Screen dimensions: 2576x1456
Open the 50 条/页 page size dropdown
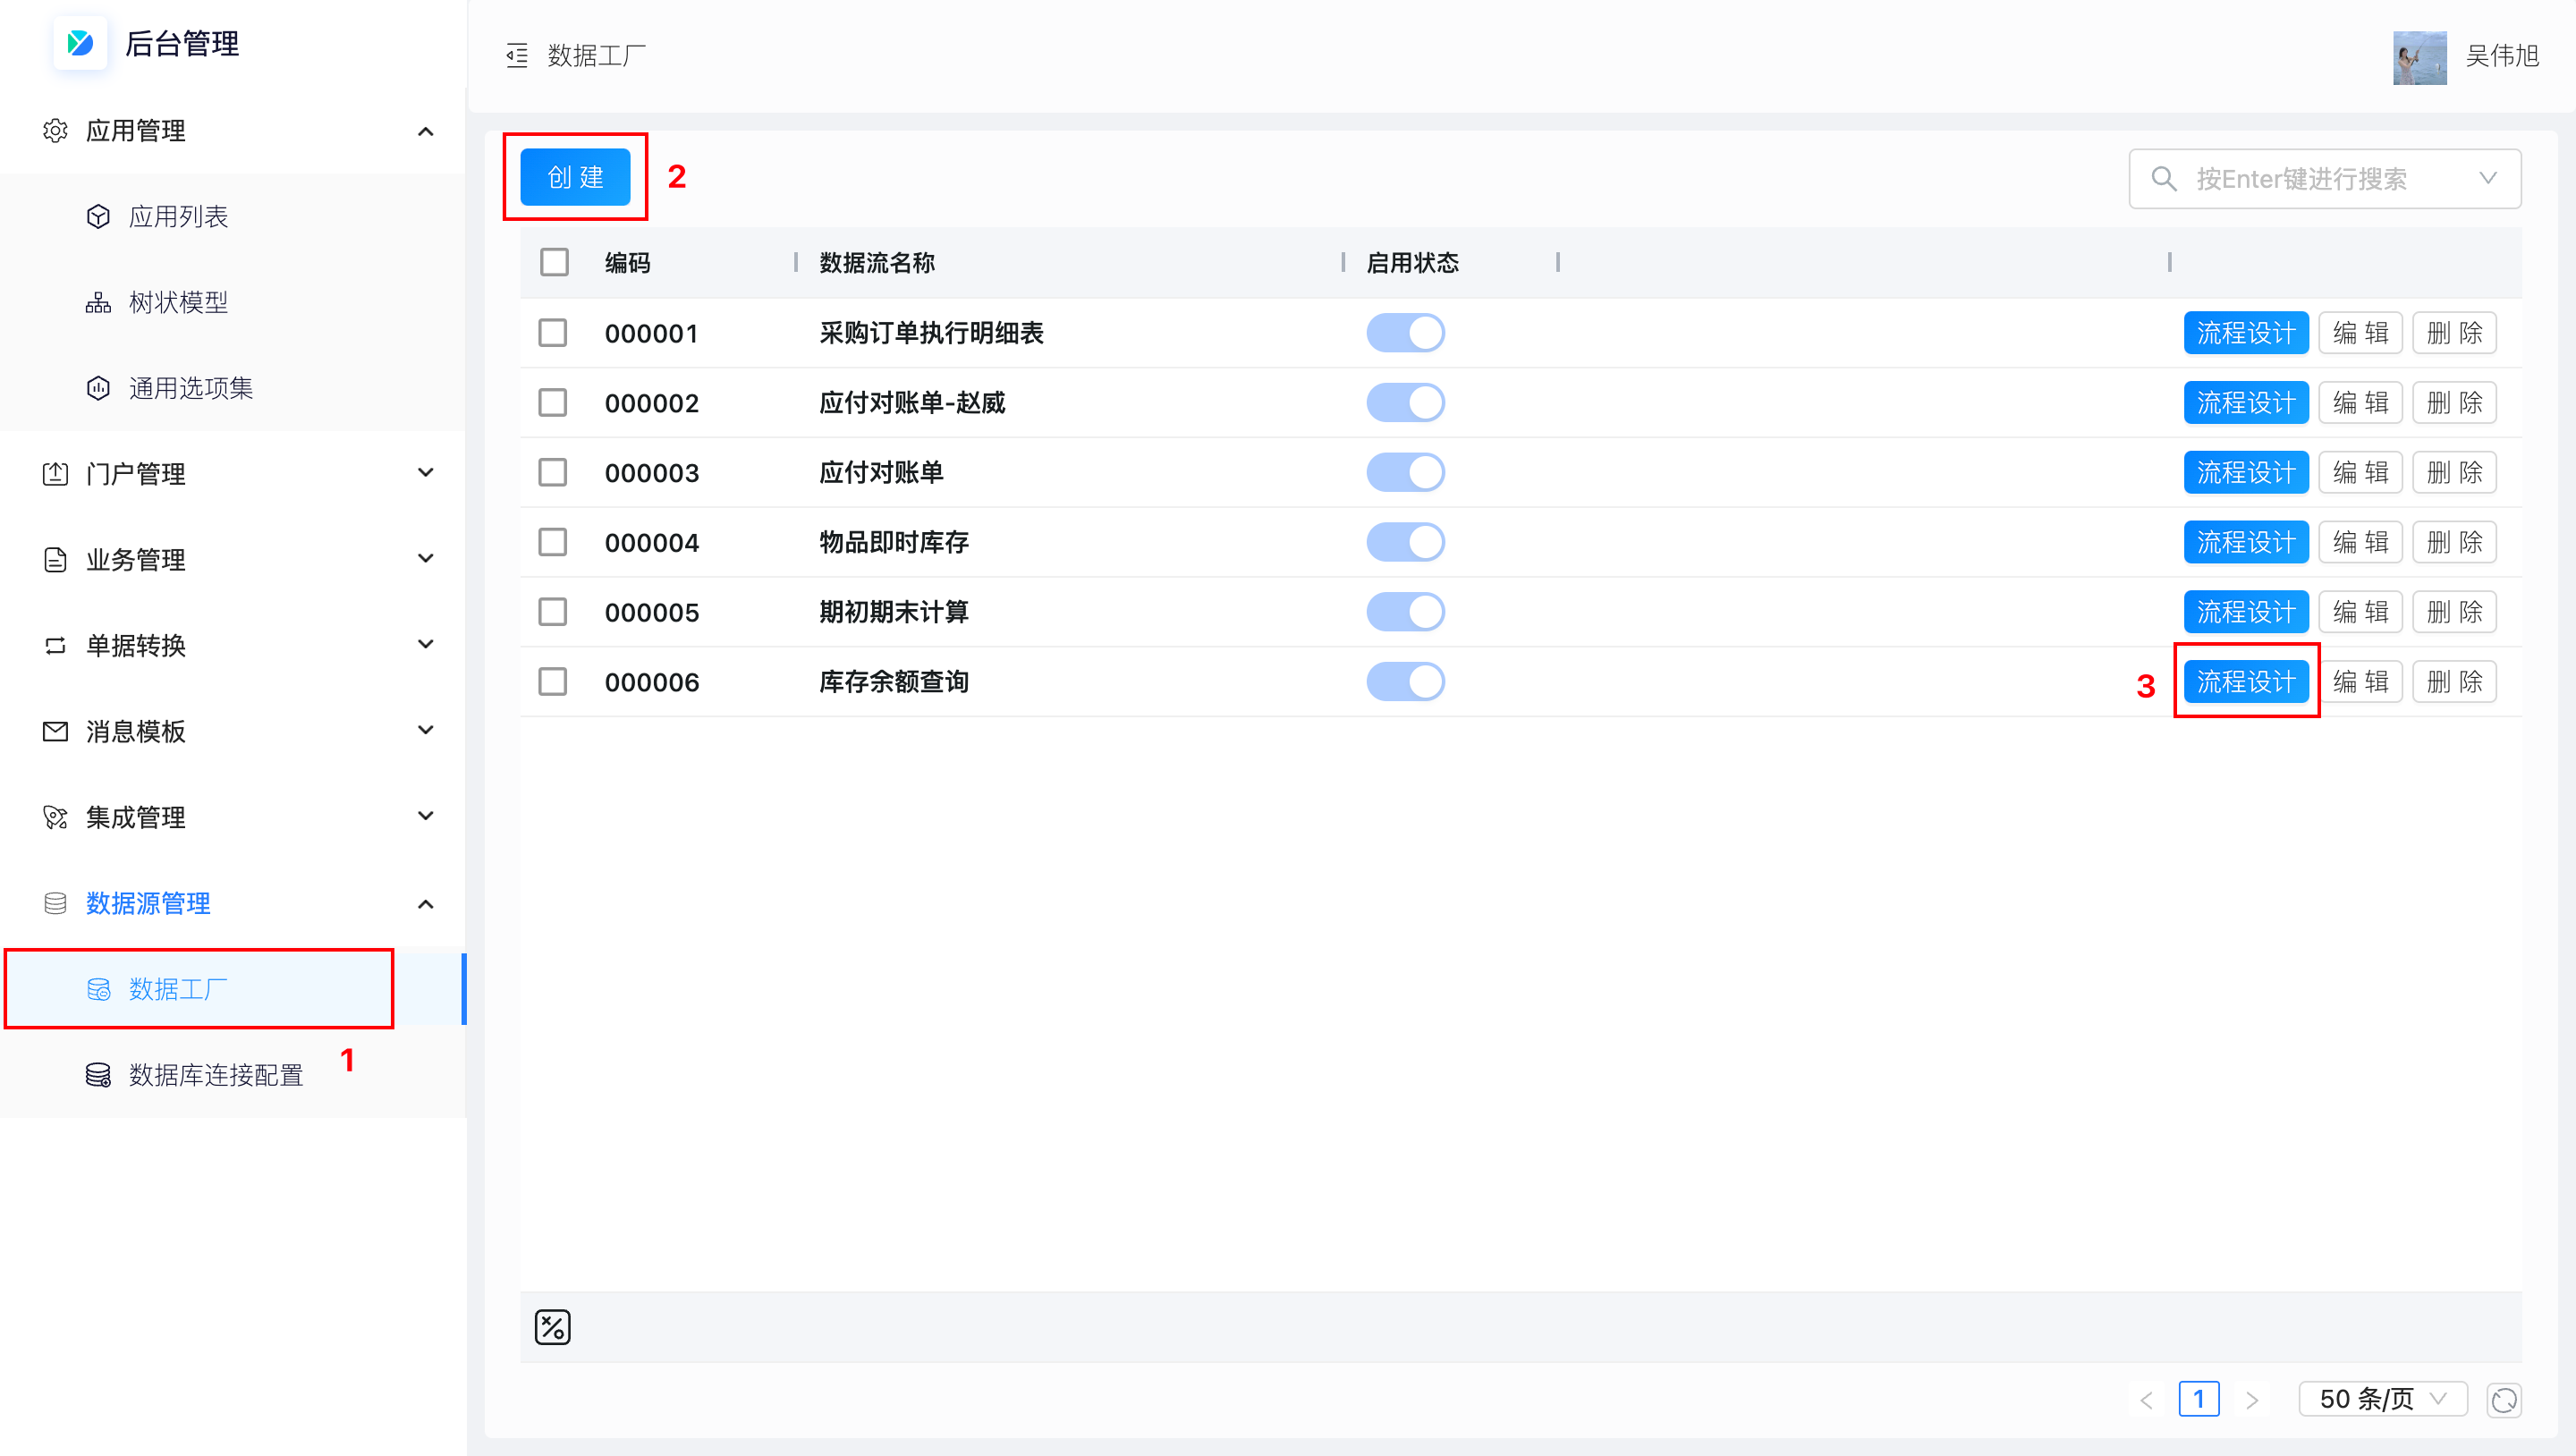[x=2382, y=1398]
